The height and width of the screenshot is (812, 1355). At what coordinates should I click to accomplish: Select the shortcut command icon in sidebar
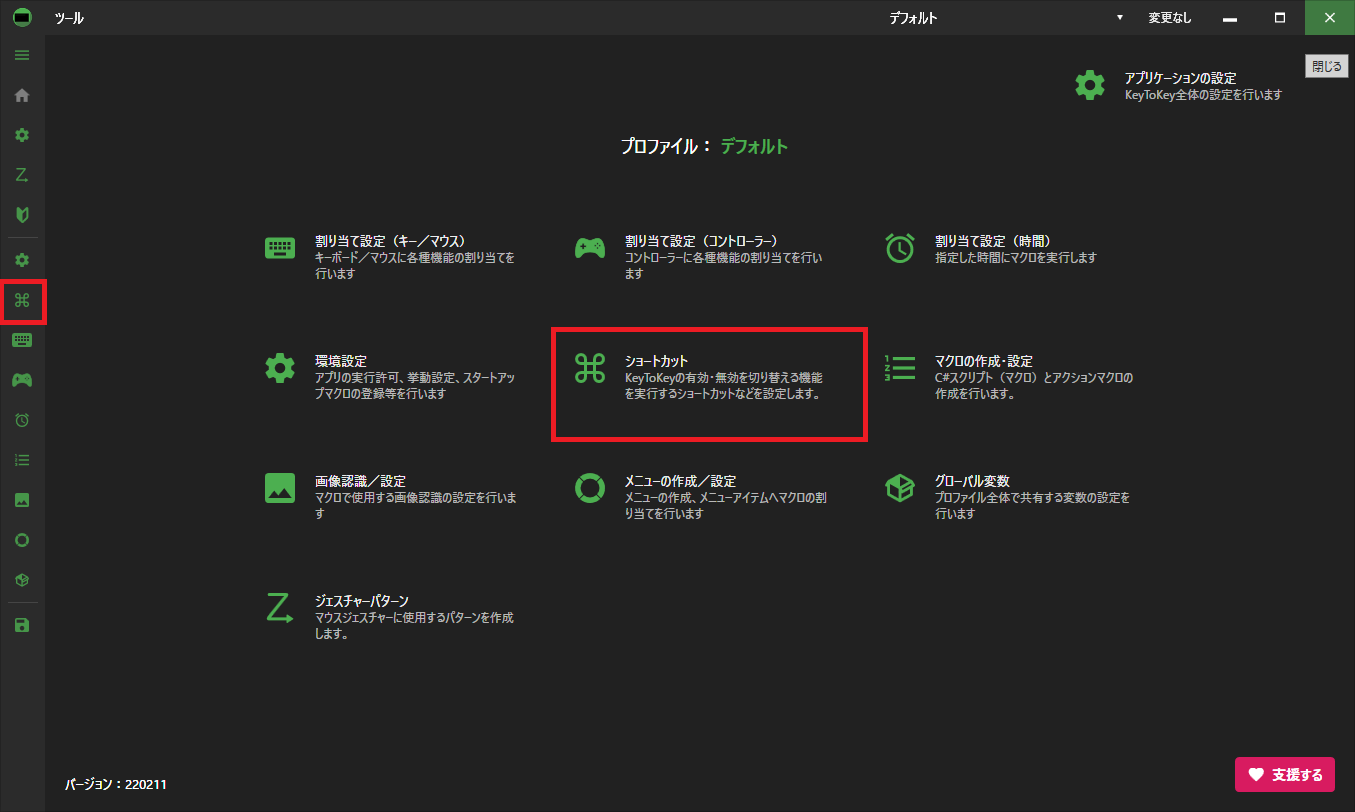22,300
